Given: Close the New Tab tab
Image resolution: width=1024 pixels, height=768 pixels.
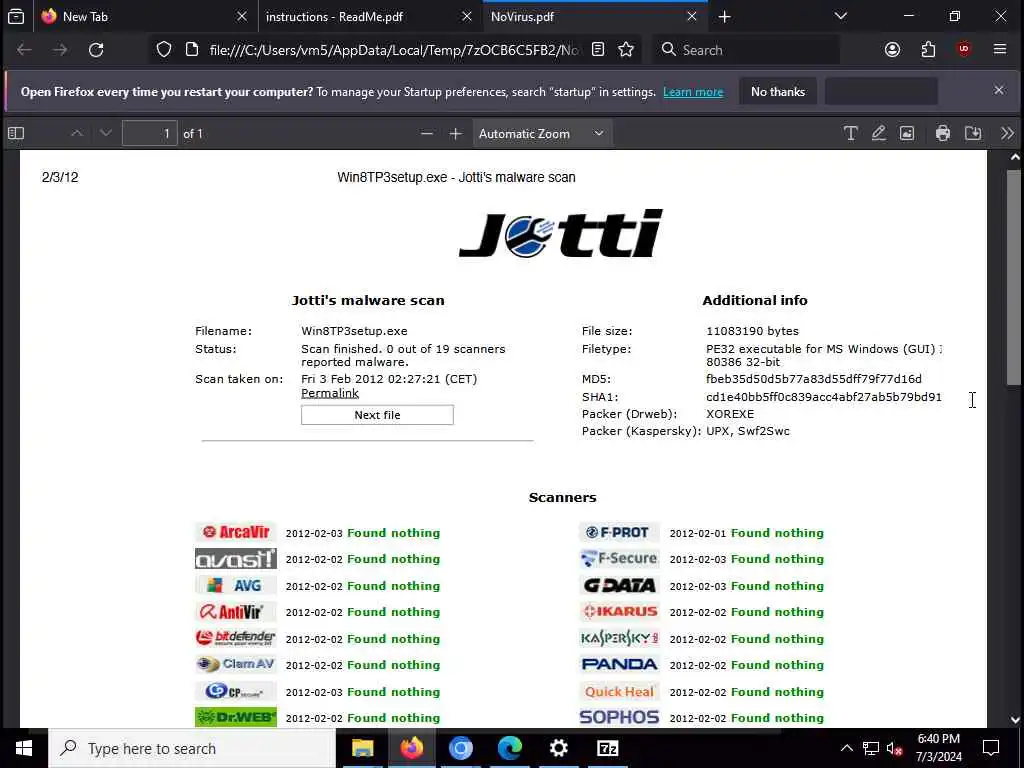Looking at the screenshot, I should (242, 16).
